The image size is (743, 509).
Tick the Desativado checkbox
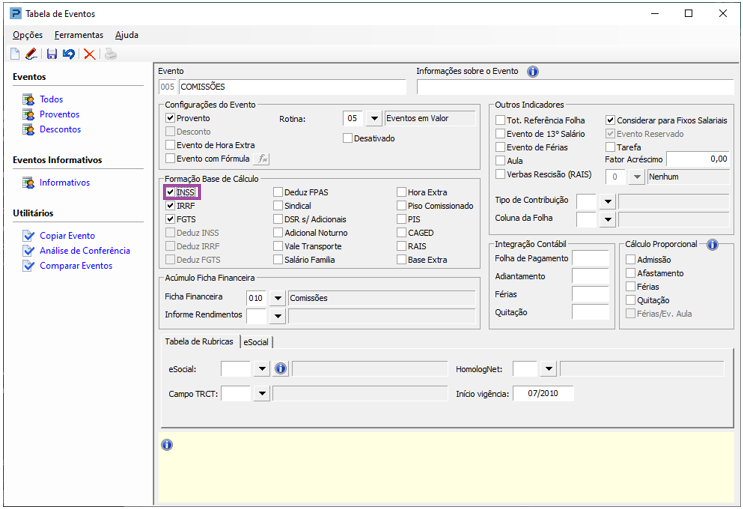click(x=347, y=138)
